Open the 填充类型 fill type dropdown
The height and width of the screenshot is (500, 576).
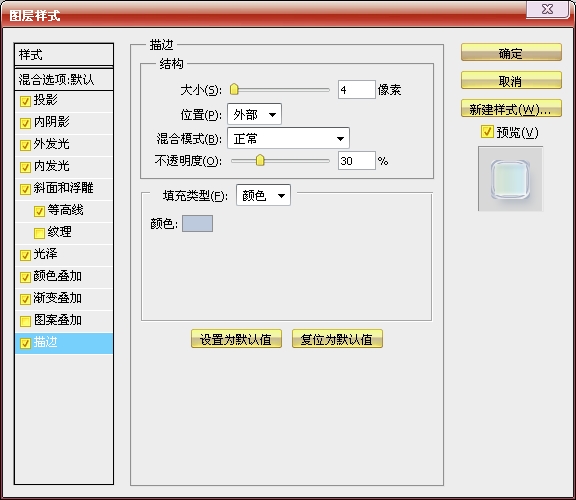[263, 195]
